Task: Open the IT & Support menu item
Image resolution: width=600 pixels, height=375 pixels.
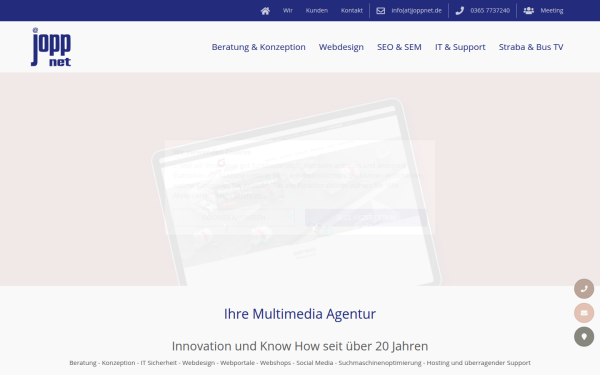Action: click(x=460, y=47)
